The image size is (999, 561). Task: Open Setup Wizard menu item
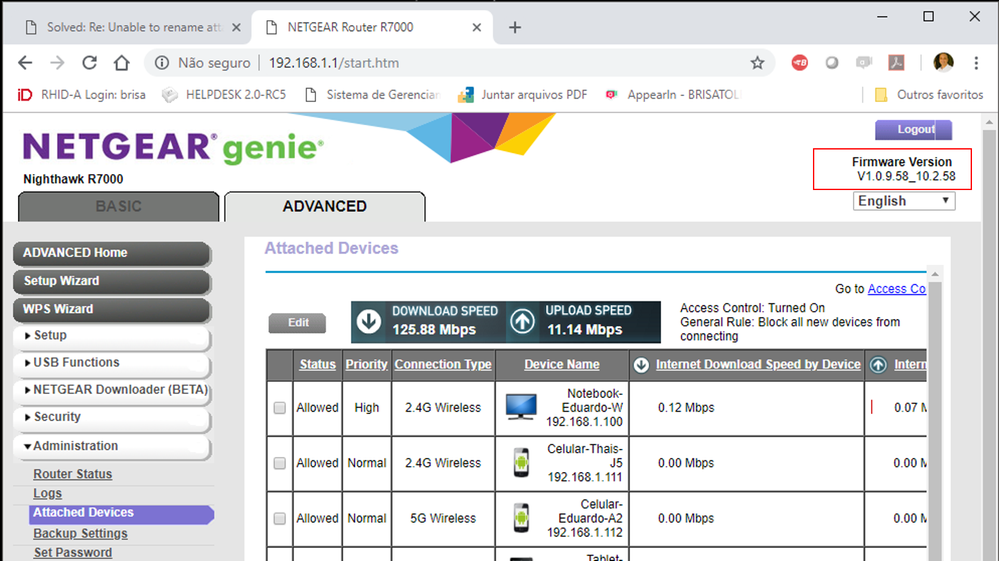tap(111, 281)
